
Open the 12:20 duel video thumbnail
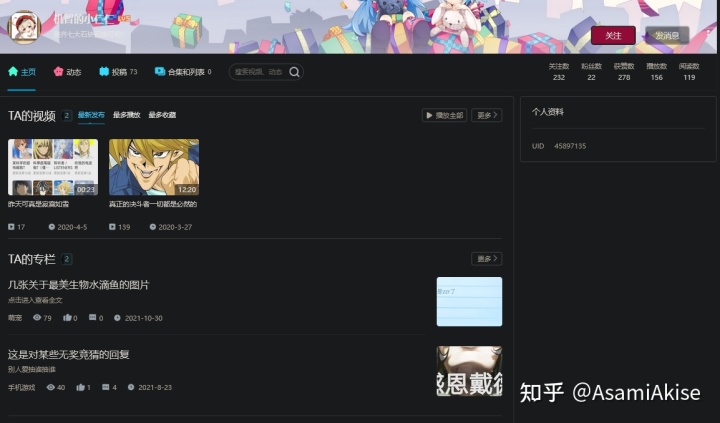tap(154, 167)
